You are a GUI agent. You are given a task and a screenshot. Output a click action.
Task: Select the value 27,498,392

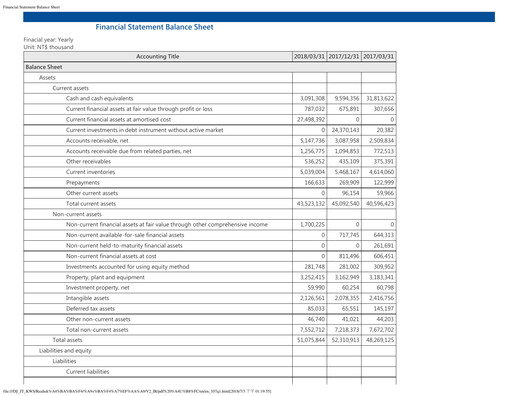311,119
